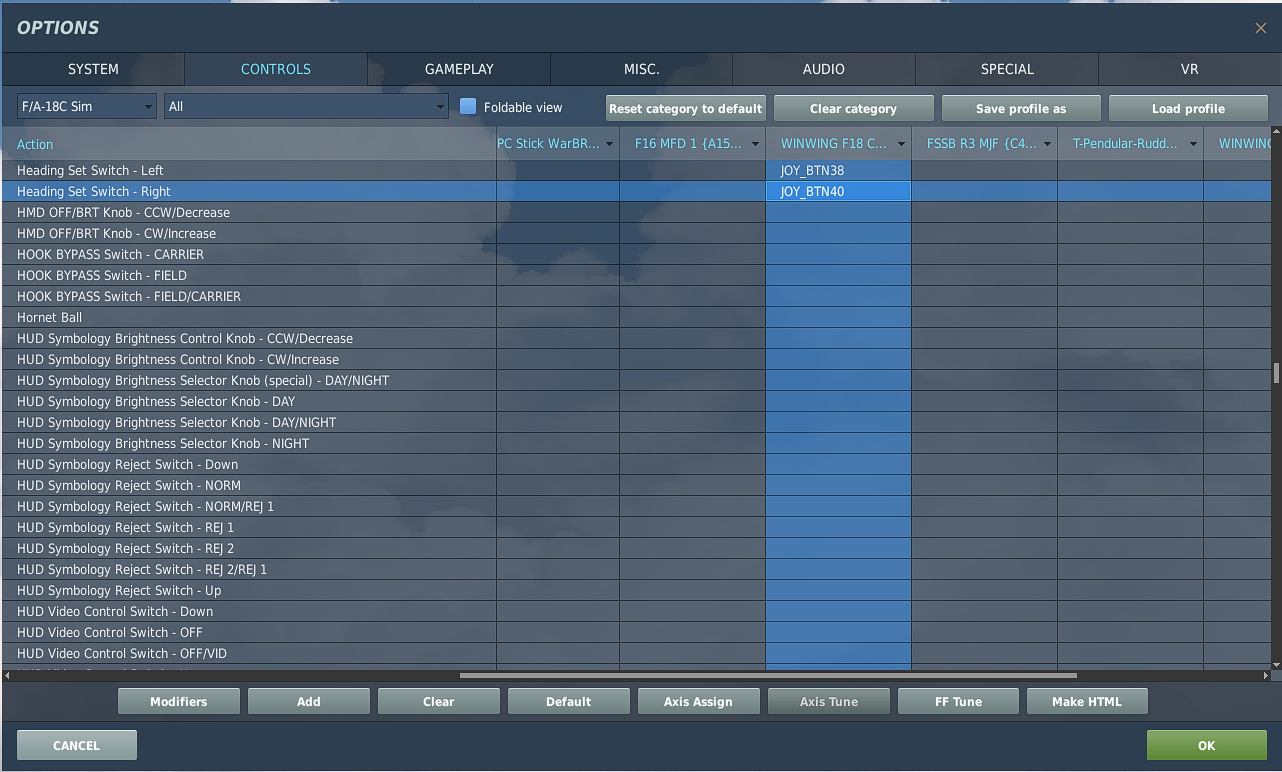The height and width of the screenshot is (772, 1282).
Task: Click the Axis Assign button
Action: (x=698, y=701)
